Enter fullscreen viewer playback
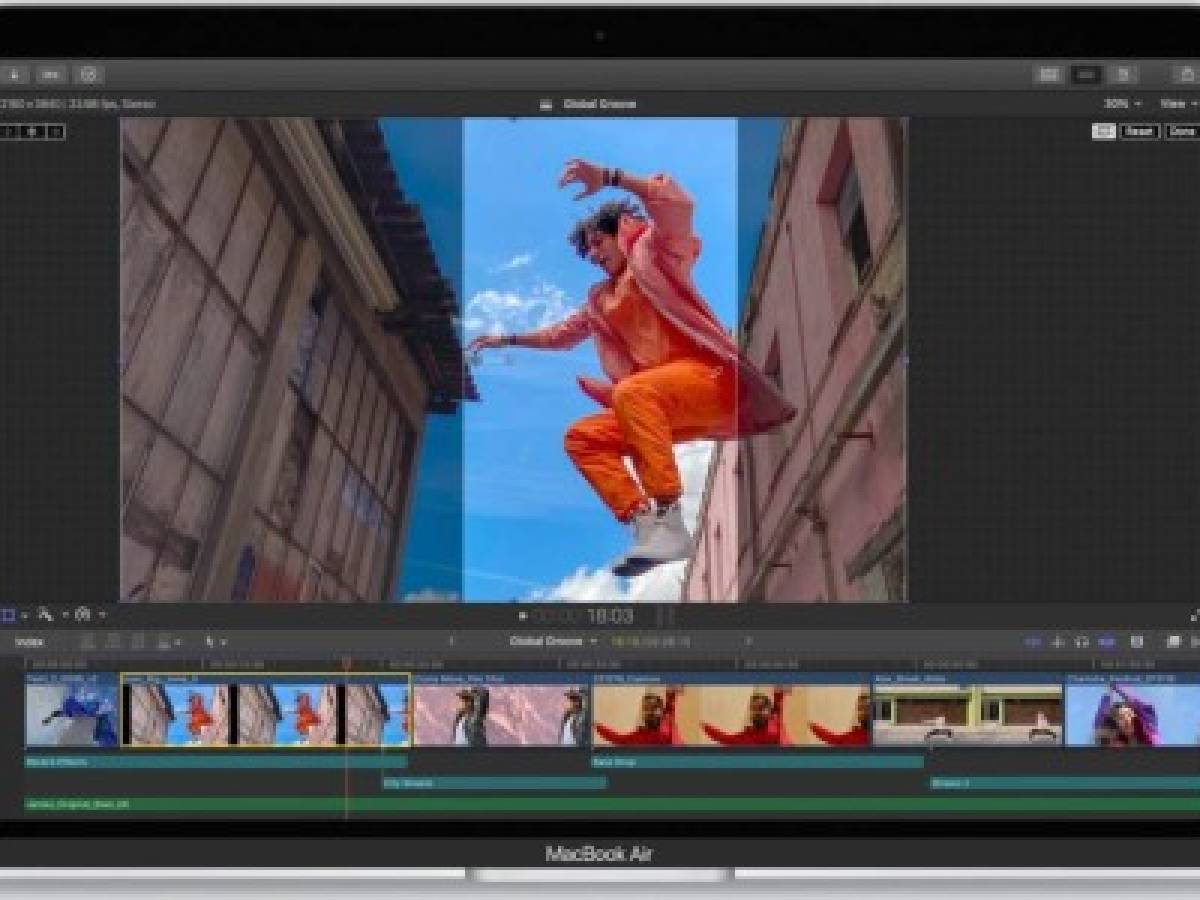1200x900 pixels. (x=1195, y=616)
